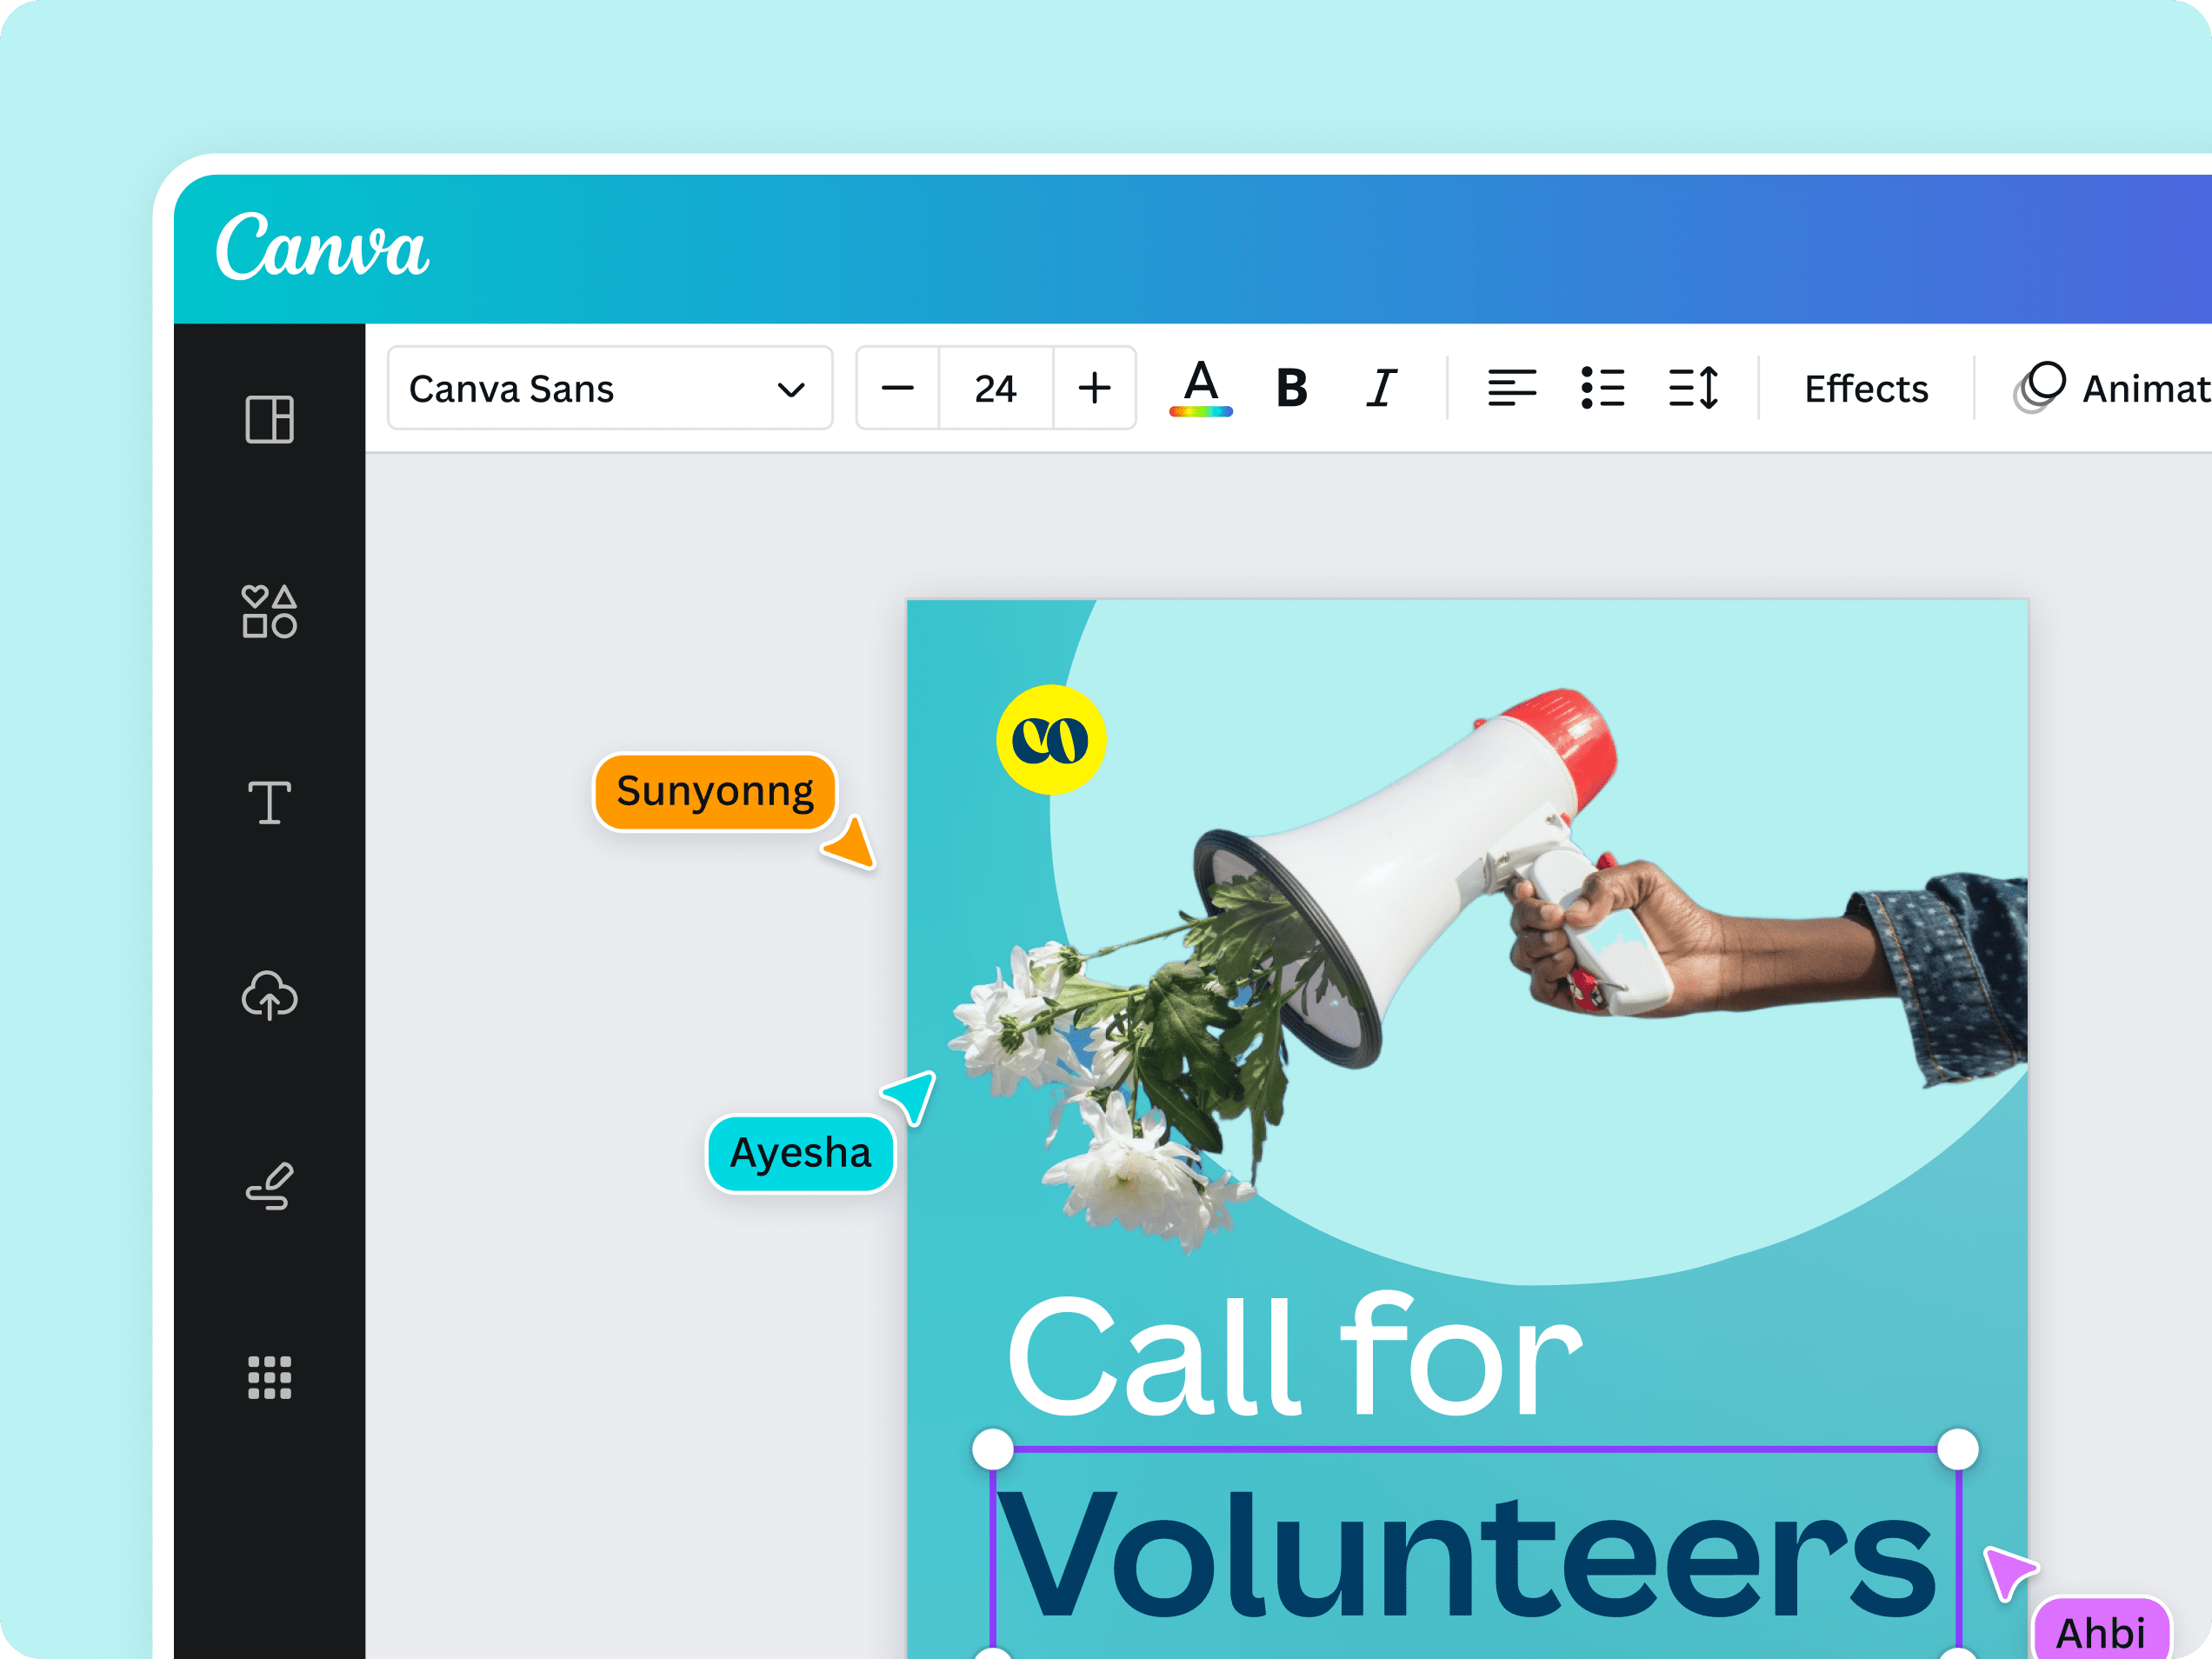
Task: Click the Canva logo in the header
Action: pos(322,247)
